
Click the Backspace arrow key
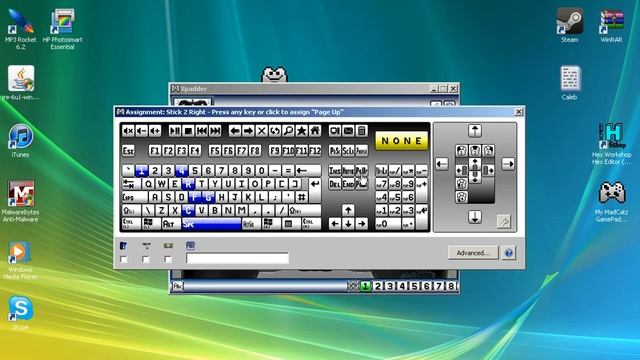[x=309, y=170]
